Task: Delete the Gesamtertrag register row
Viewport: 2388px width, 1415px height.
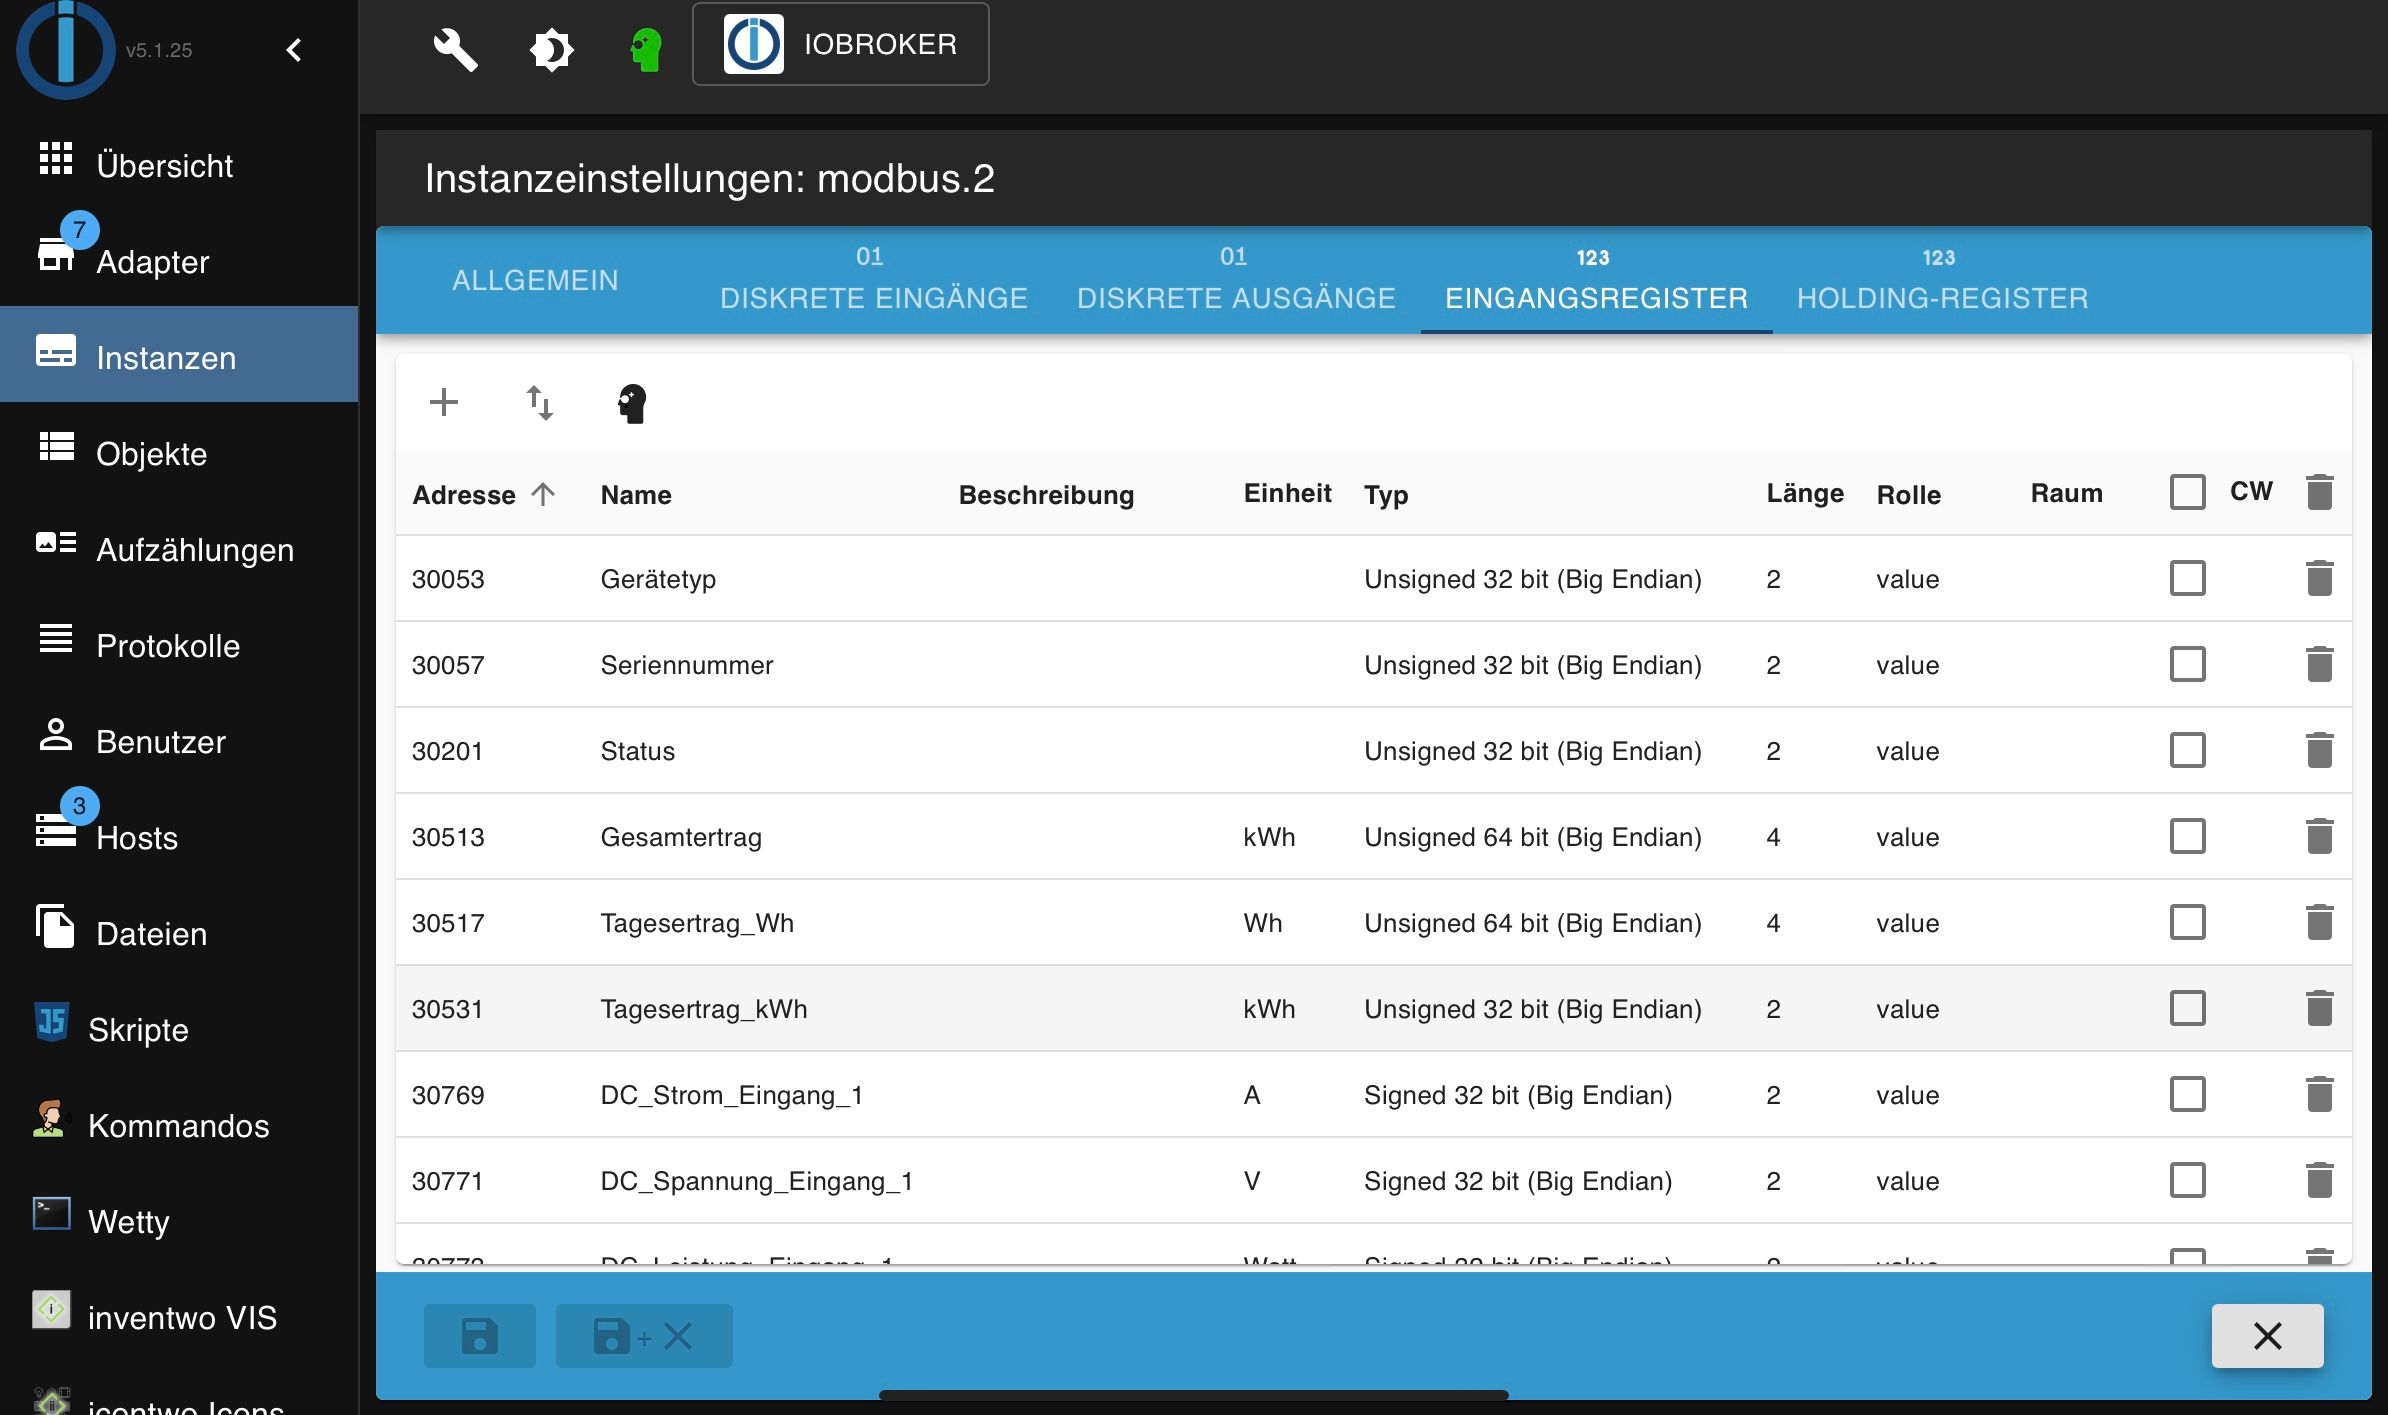Action: [x=2319, y=836]
